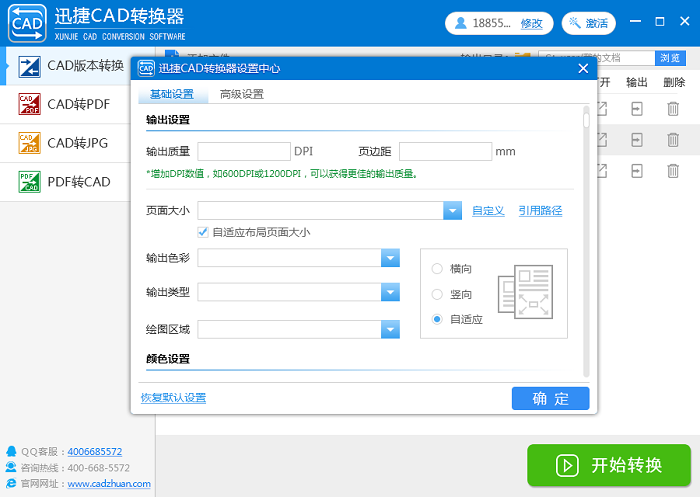Click the www.cadzhuan.com website link
The height and width of the screenshot is (497, 700).
tap(109, 484)
